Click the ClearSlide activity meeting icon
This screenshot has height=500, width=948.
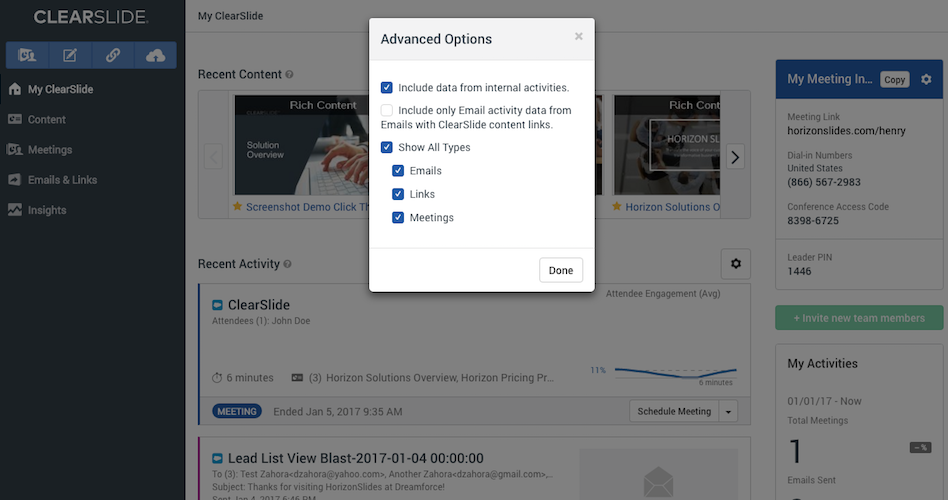[x=218, y=305]
